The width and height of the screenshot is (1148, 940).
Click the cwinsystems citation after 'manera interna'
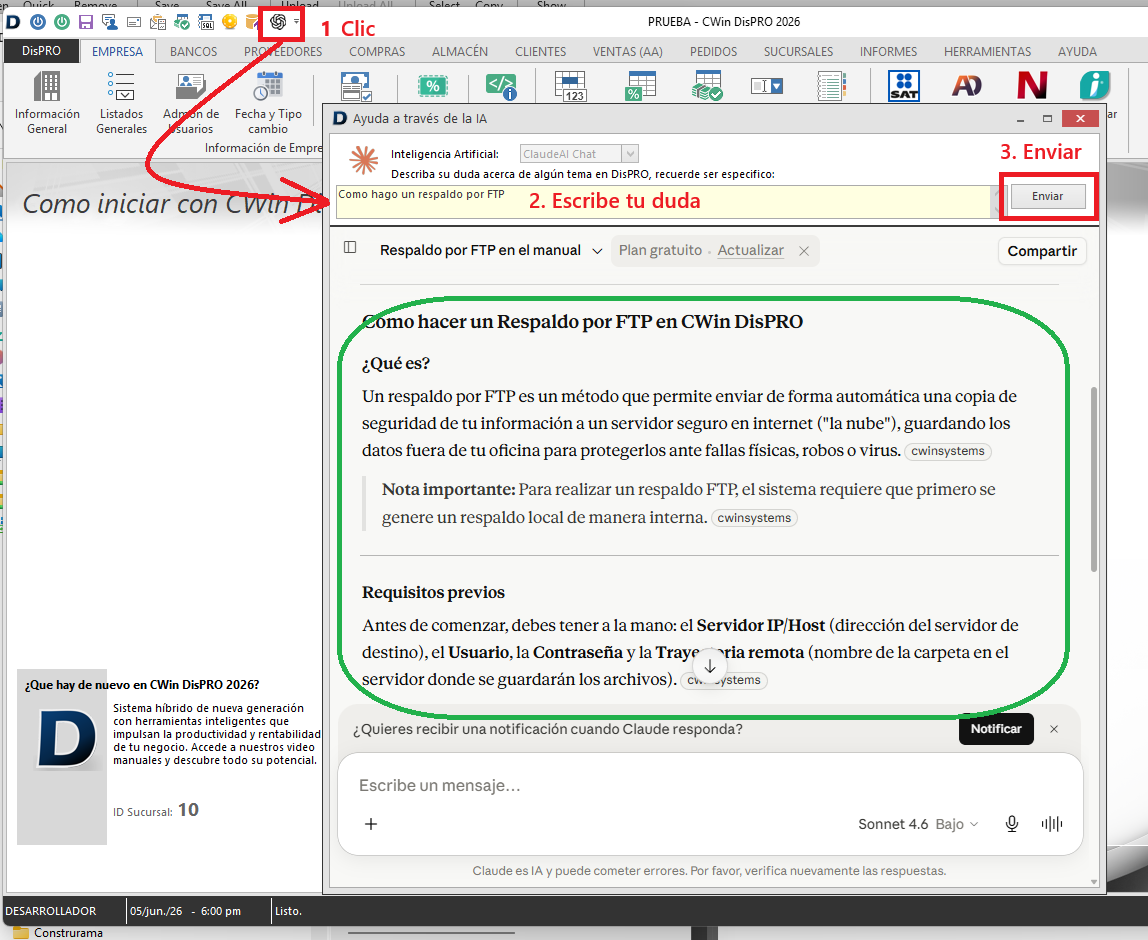(x=754, y=518)
